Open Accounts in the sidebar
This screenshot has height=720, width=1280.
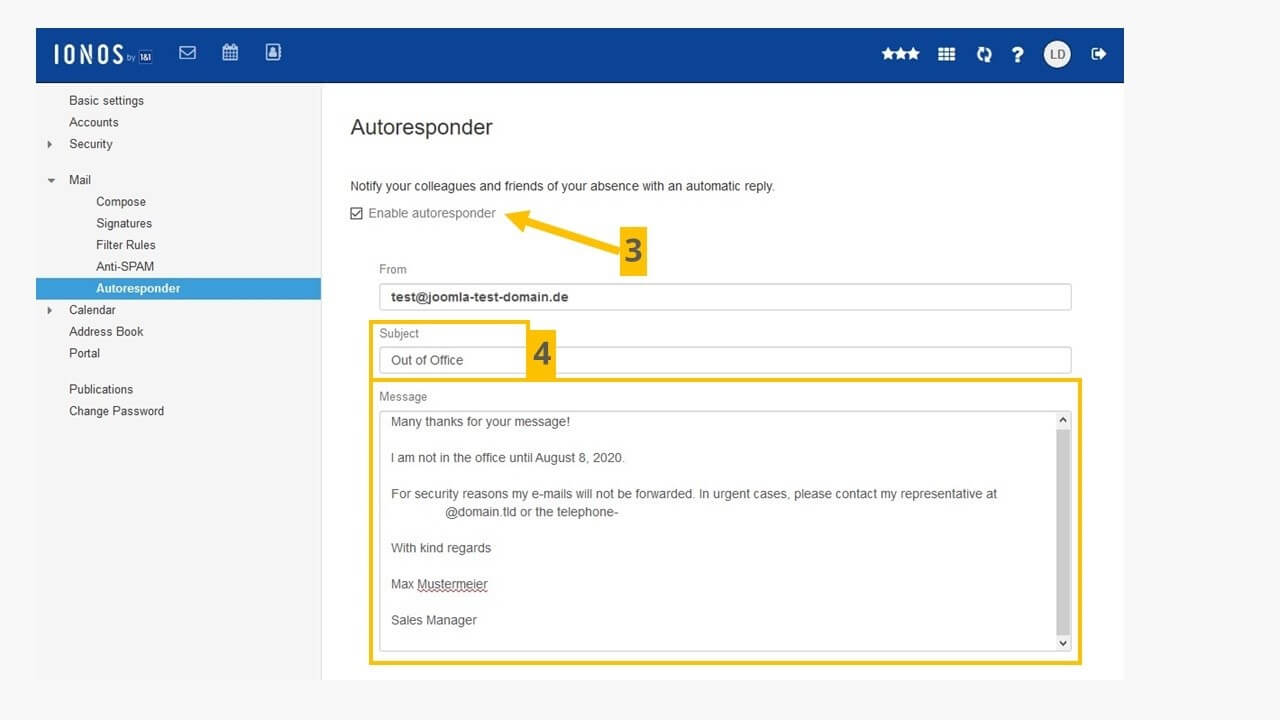94,122
